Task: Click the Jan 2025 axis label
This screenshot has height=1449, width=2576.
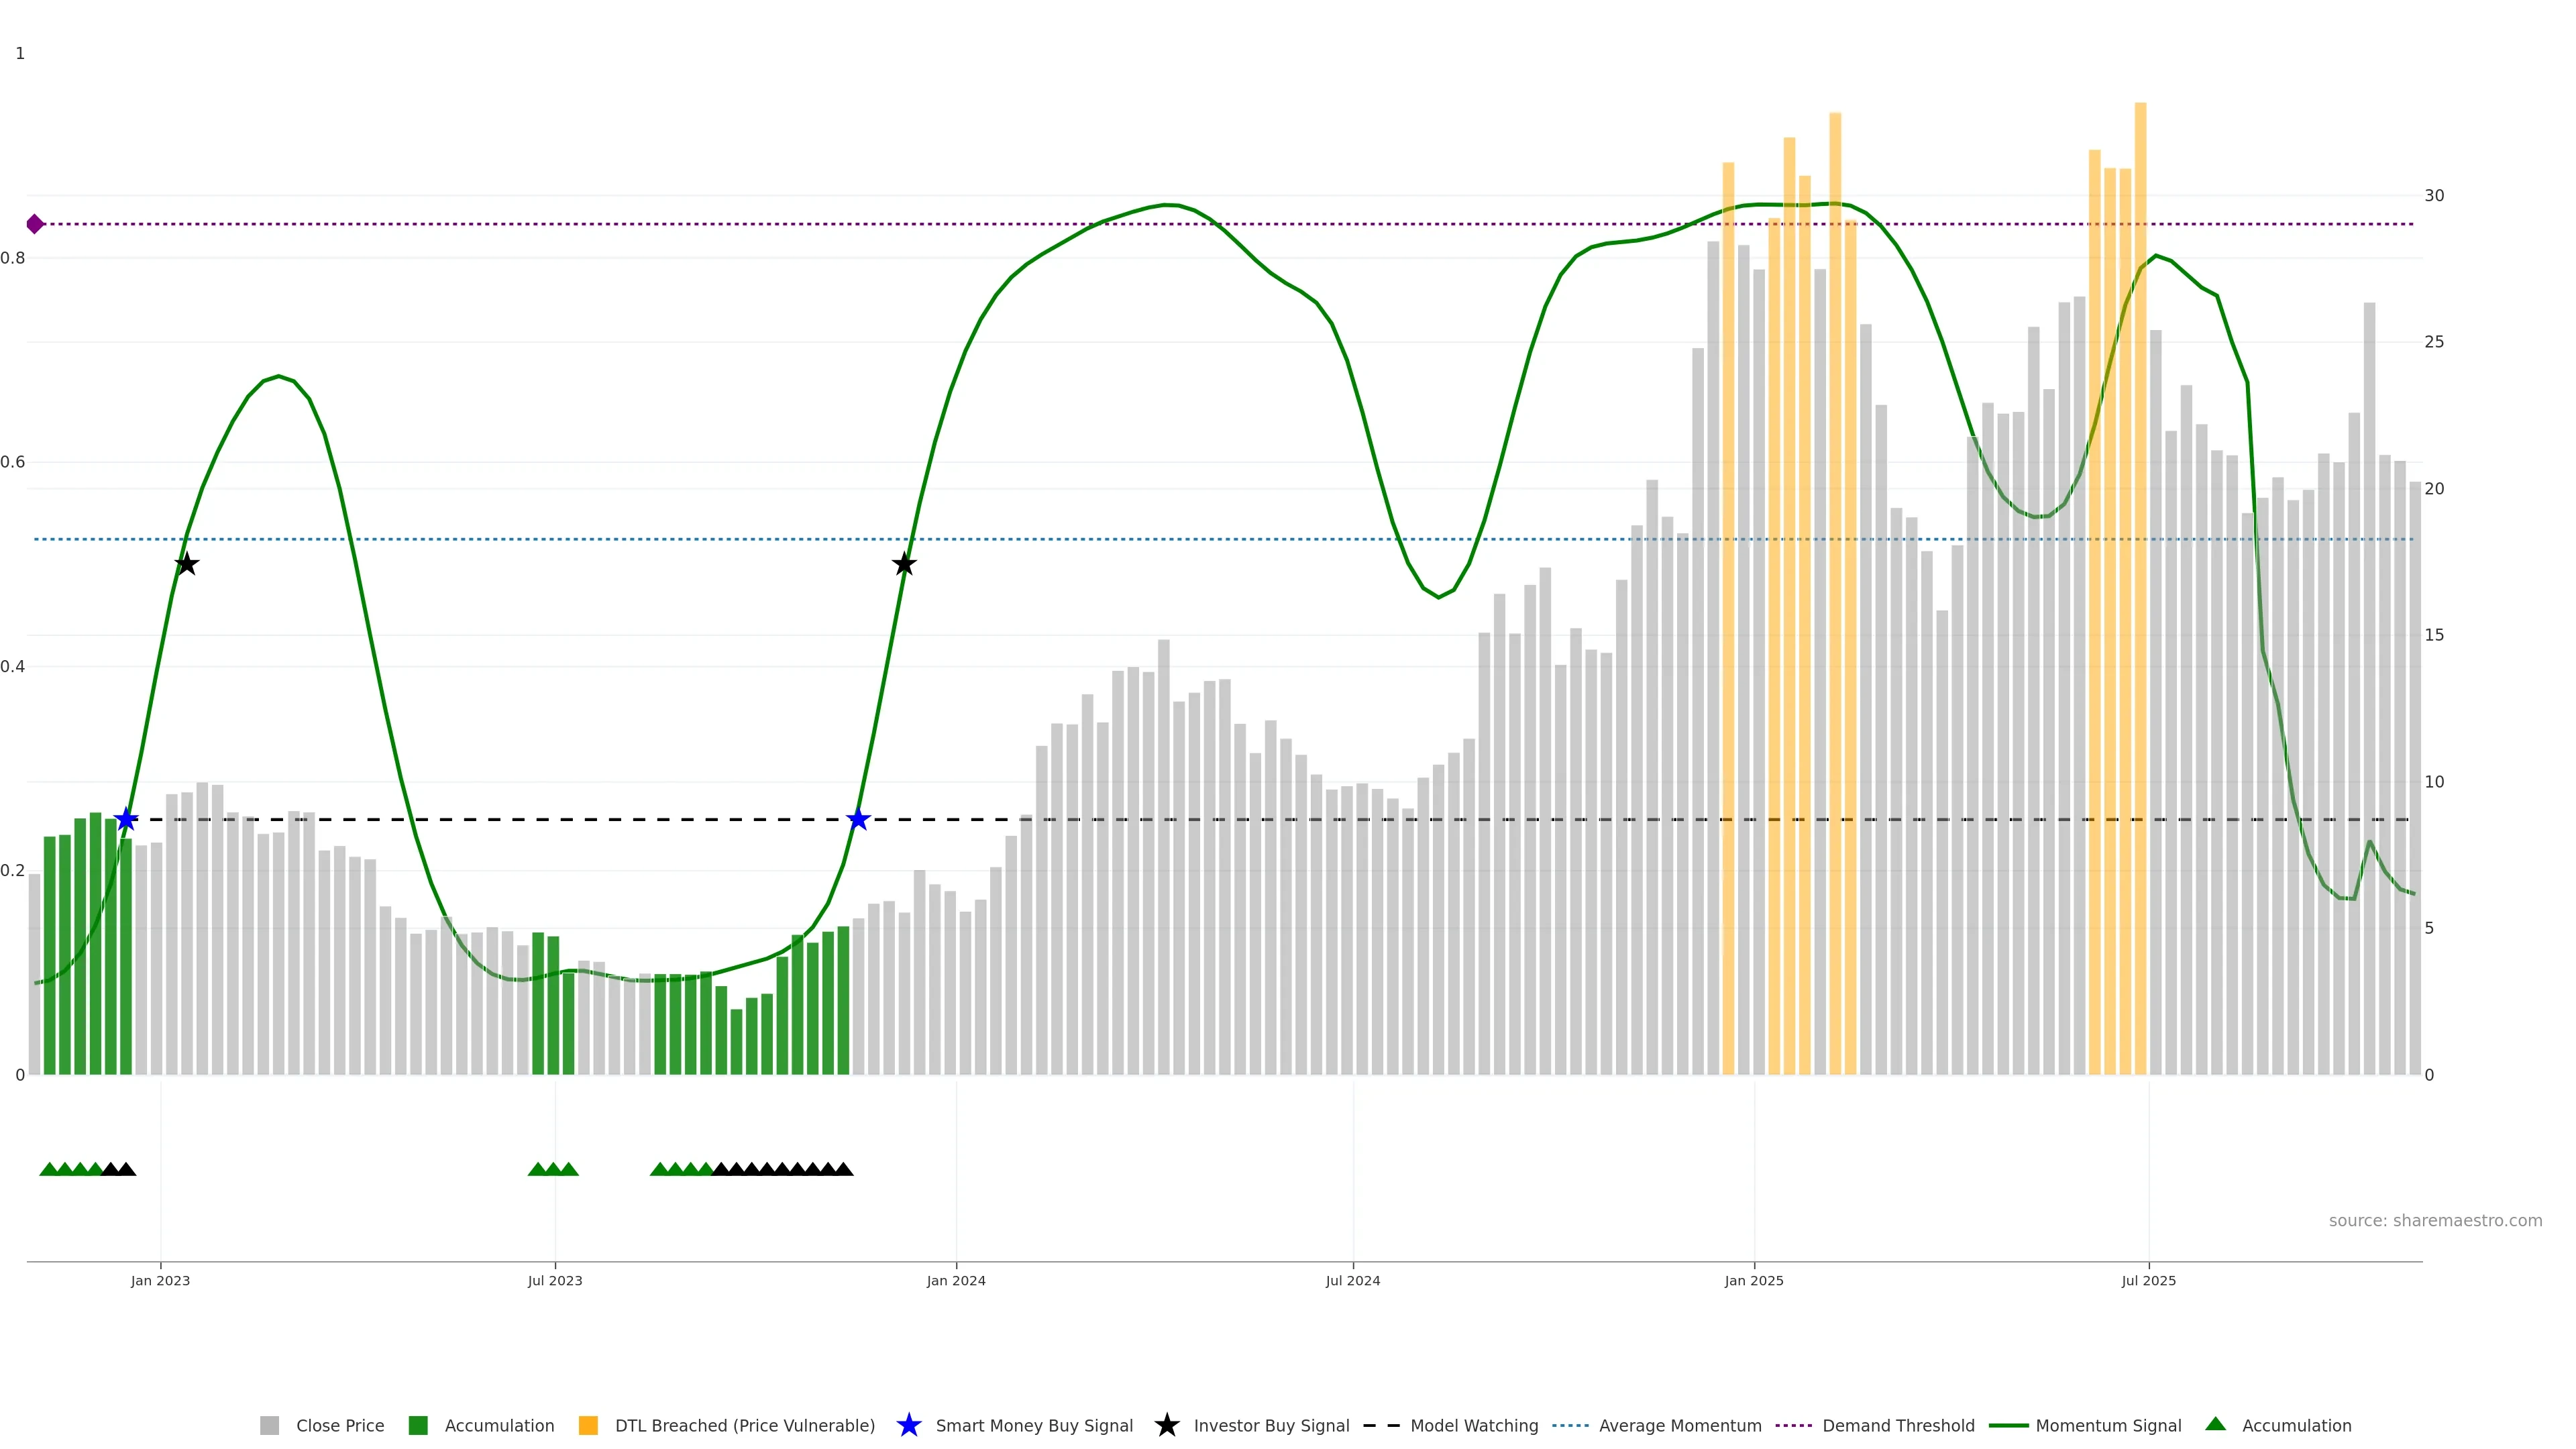Action: (1753, 1280)
